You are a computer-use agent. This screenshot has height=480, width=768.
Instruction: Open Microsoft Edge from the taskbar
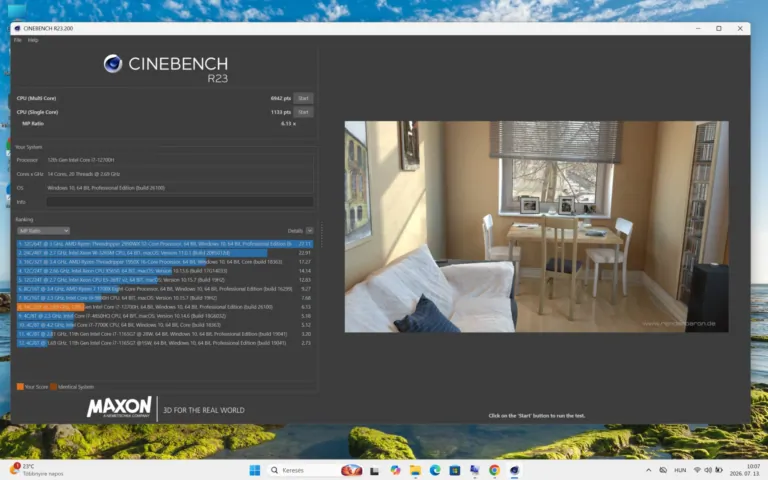435,470
